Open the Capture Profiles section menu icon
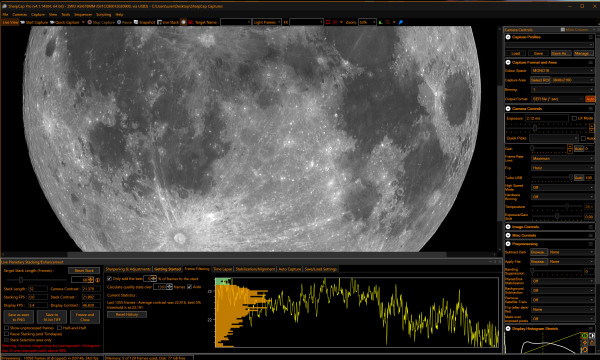The height and width of the screenshot is (360, 600). (591, 37)
